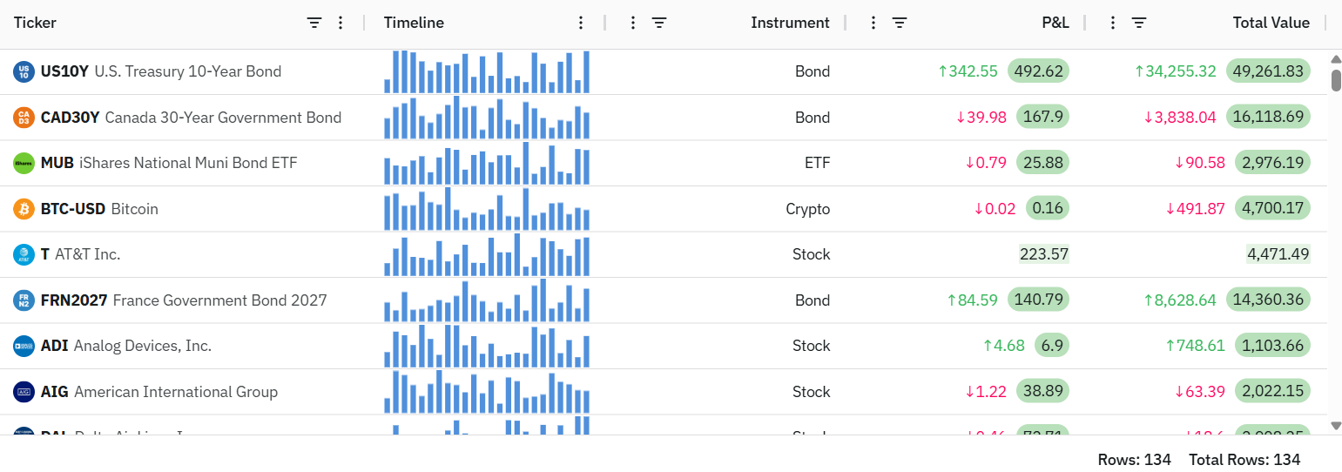Screen dimensions: 1342x472
Task: Click the Bitcoin logo icon
Action: click(x=24, y=209)
